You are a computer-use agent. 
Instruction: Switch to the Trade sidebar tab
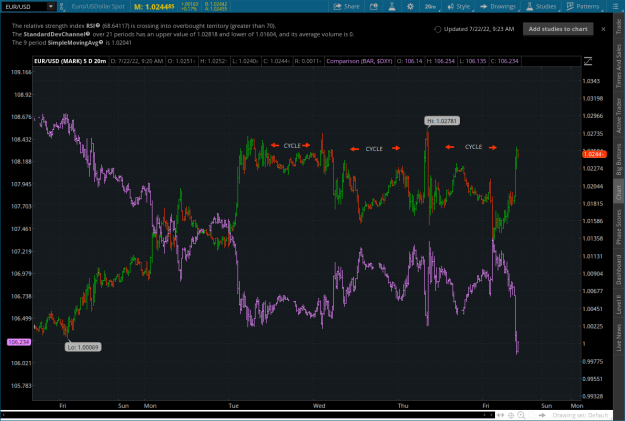[619, 26]
